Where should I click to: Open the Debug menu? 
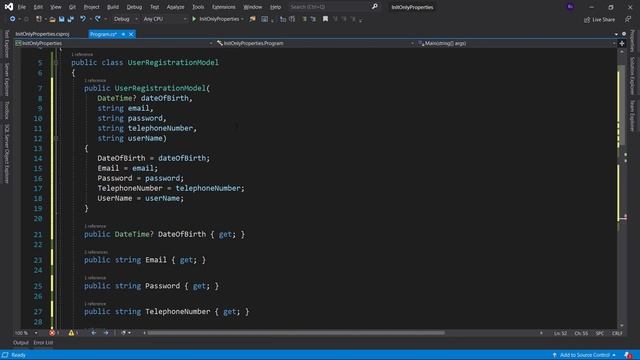coord(134,7)
